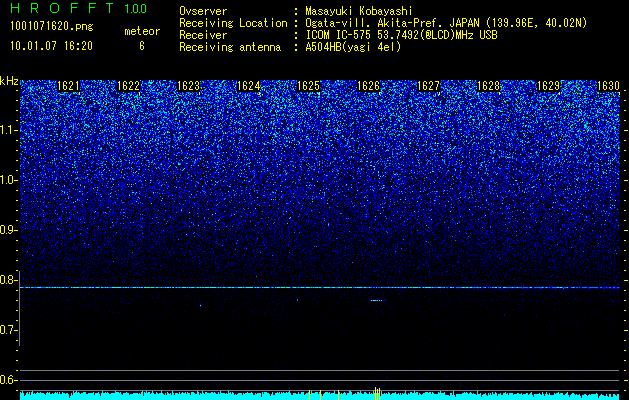
Task: Select the antenna value A504HB(yagi 4el)
Action: pos(353,47)
